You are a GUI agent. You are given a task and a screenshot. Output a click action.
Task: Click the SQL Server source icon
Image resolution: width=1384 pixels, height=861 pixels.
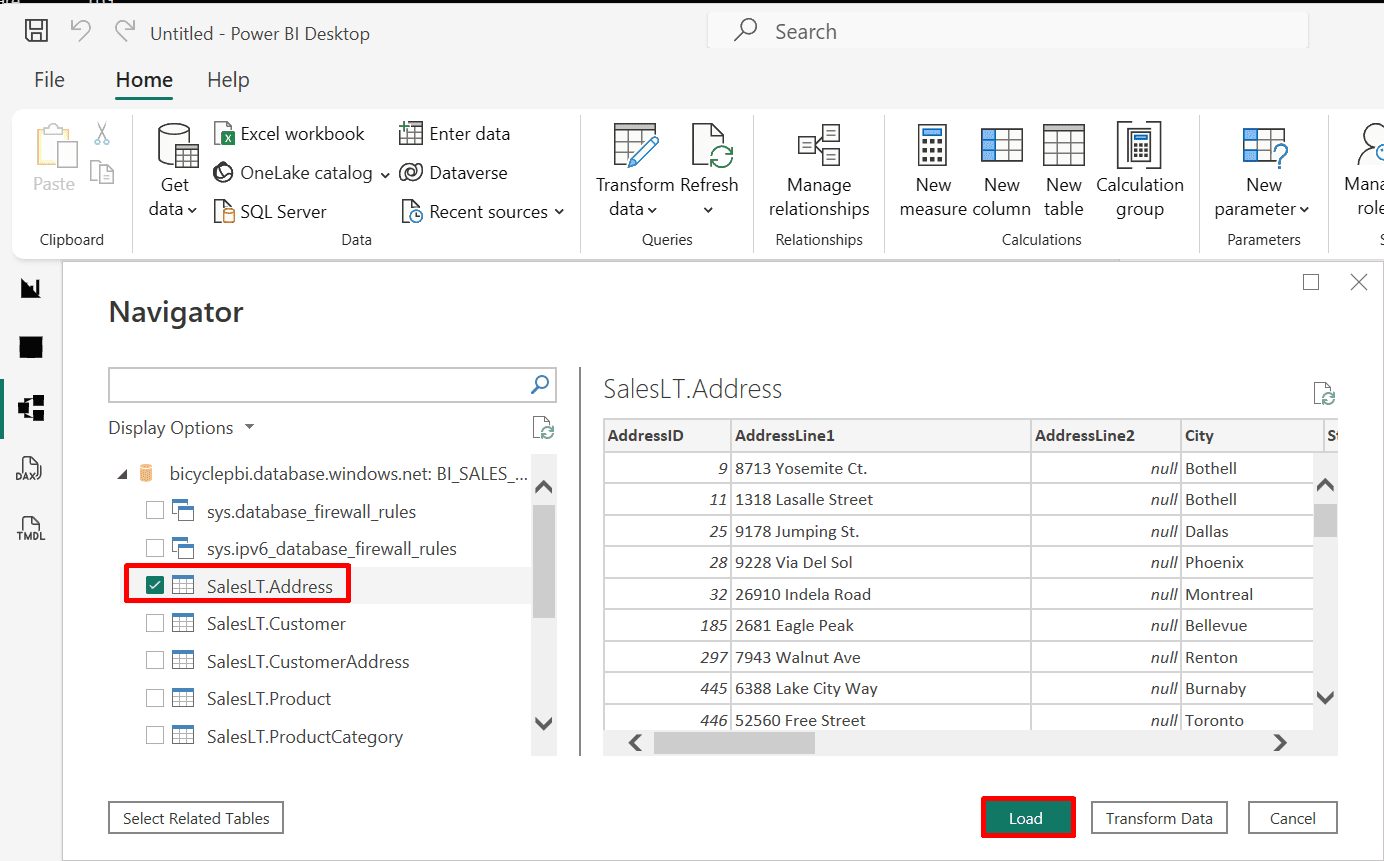(x=224, y=212)
